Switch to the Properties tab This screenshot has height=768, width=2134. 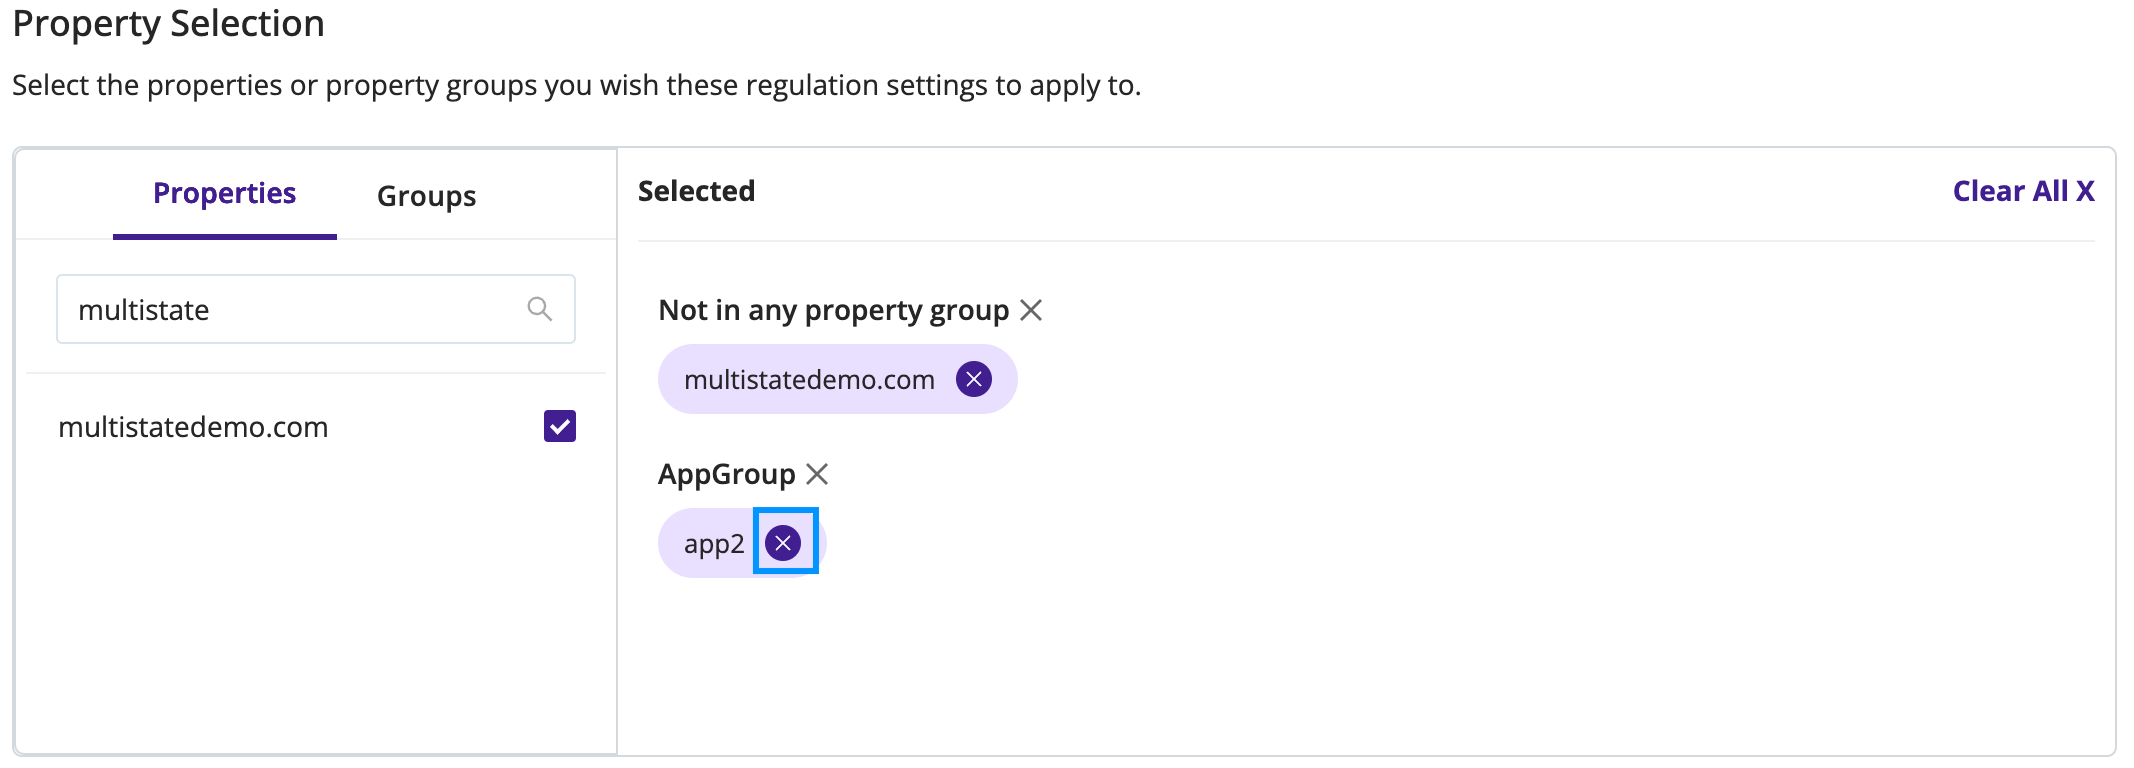[x=225, y=194]
